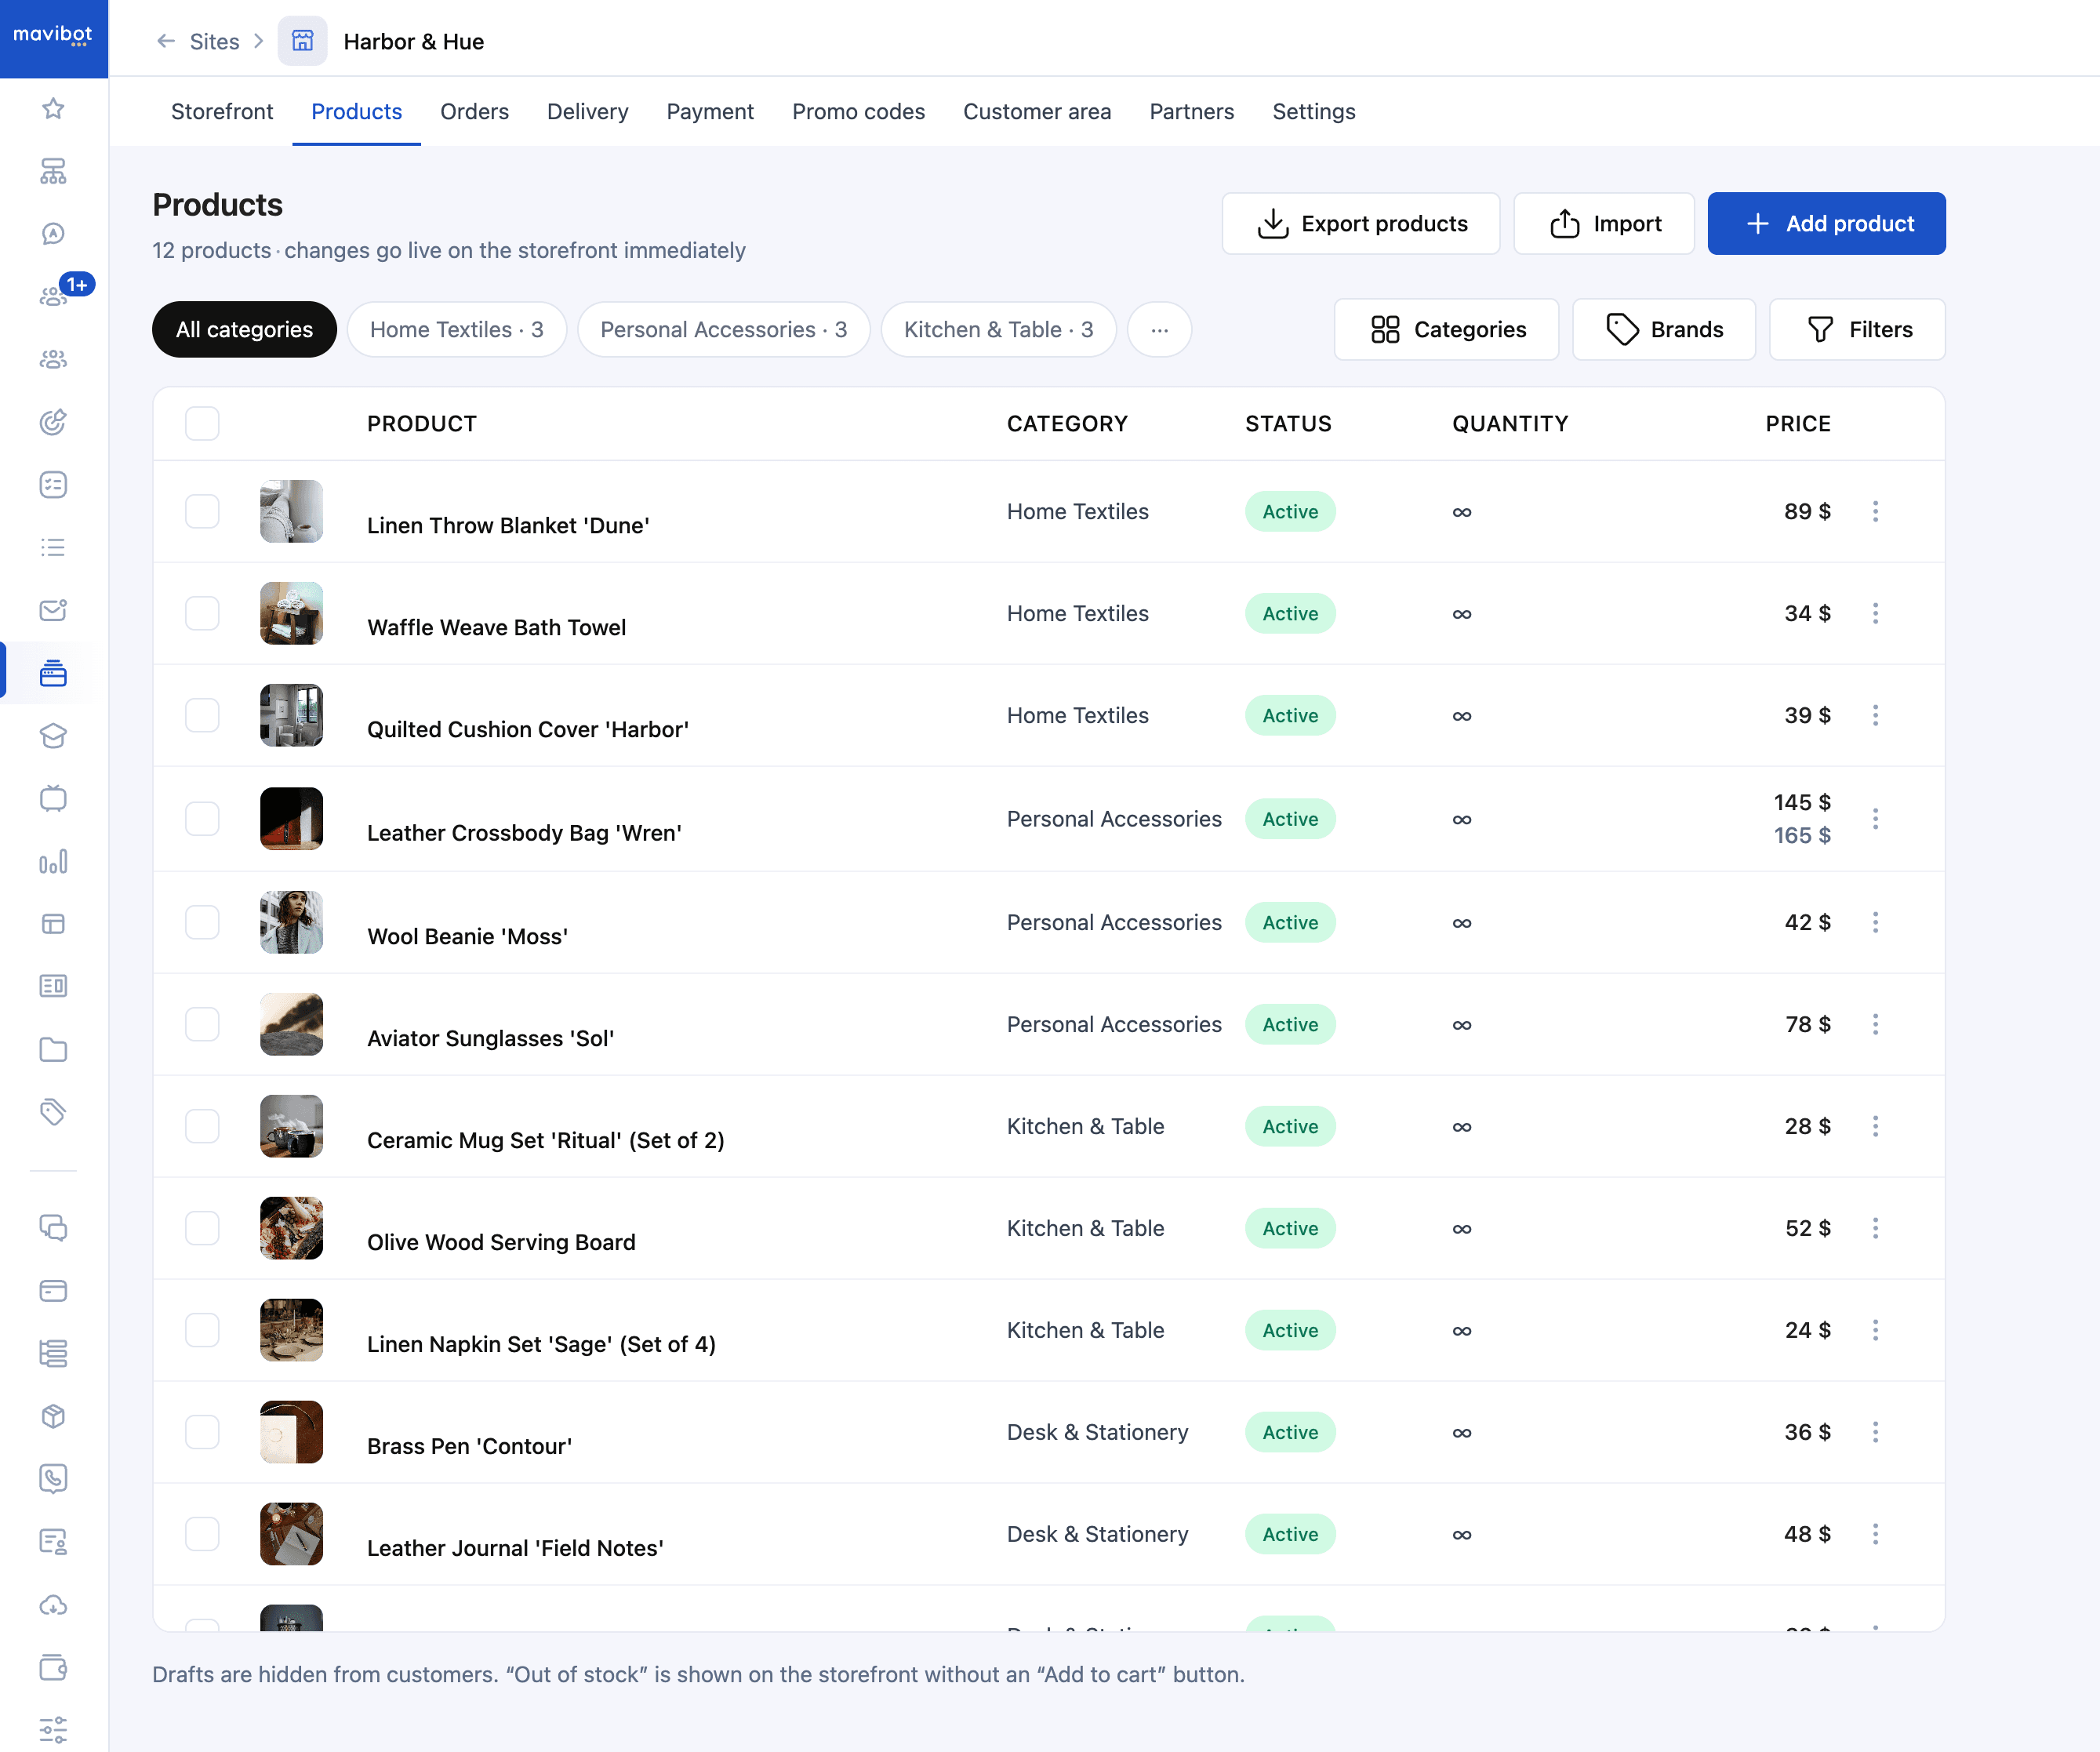This screenshot has width=2100, height=1752.
Task: Open the price tags icon in sidebar
Action: [53, 1112]
